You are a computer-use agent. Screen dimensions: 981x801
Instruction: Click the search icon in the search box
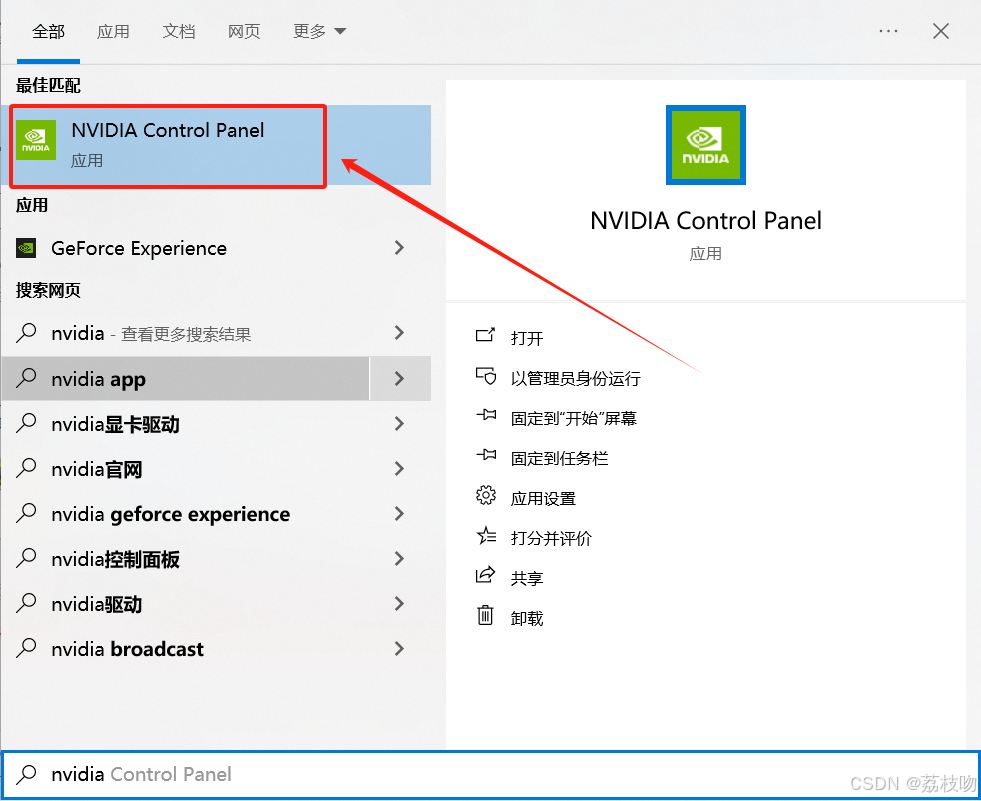pyautogui.click(x=26, y=774)
